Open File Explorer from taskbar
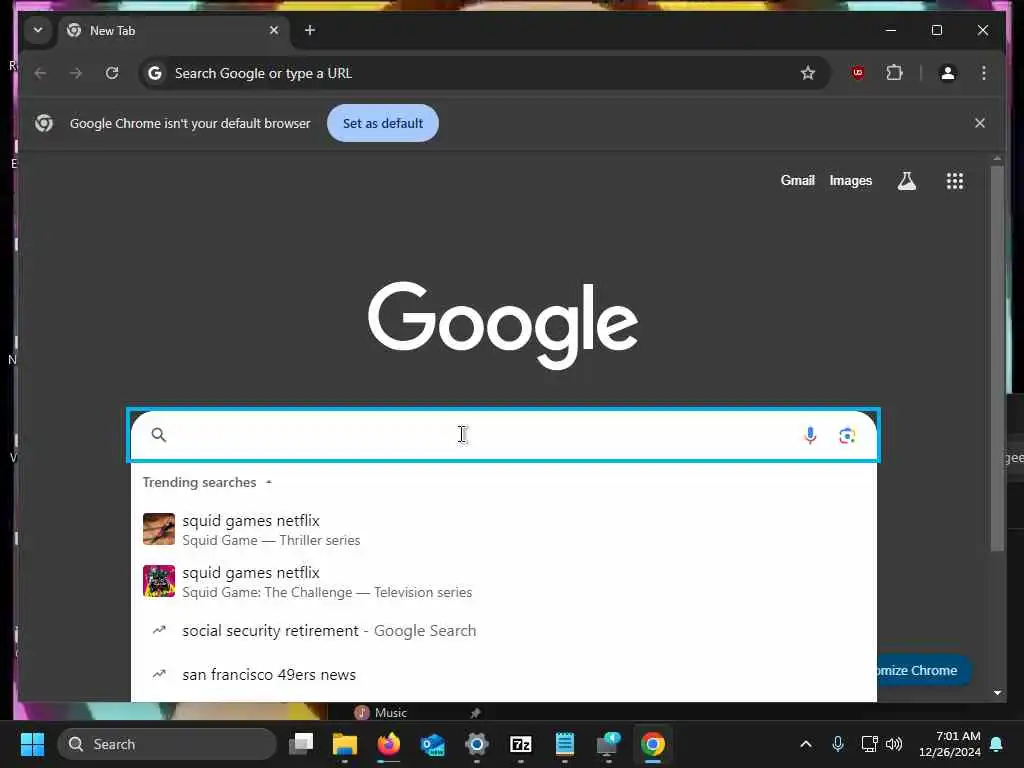1024x768 pixels. pyautogui.click(x=345, y=744)
